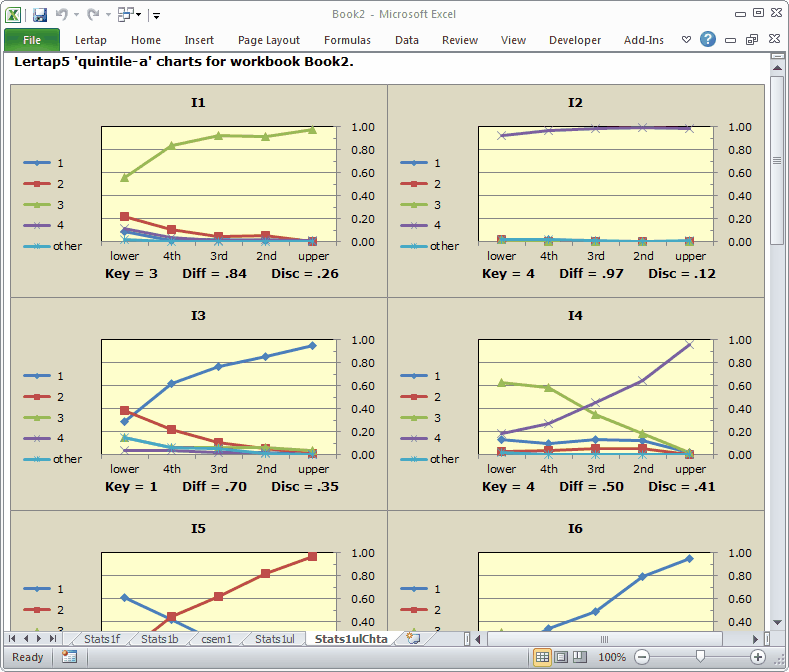
Task: Insert a new worksheet with the tab icon
Action: pos(413,638)
